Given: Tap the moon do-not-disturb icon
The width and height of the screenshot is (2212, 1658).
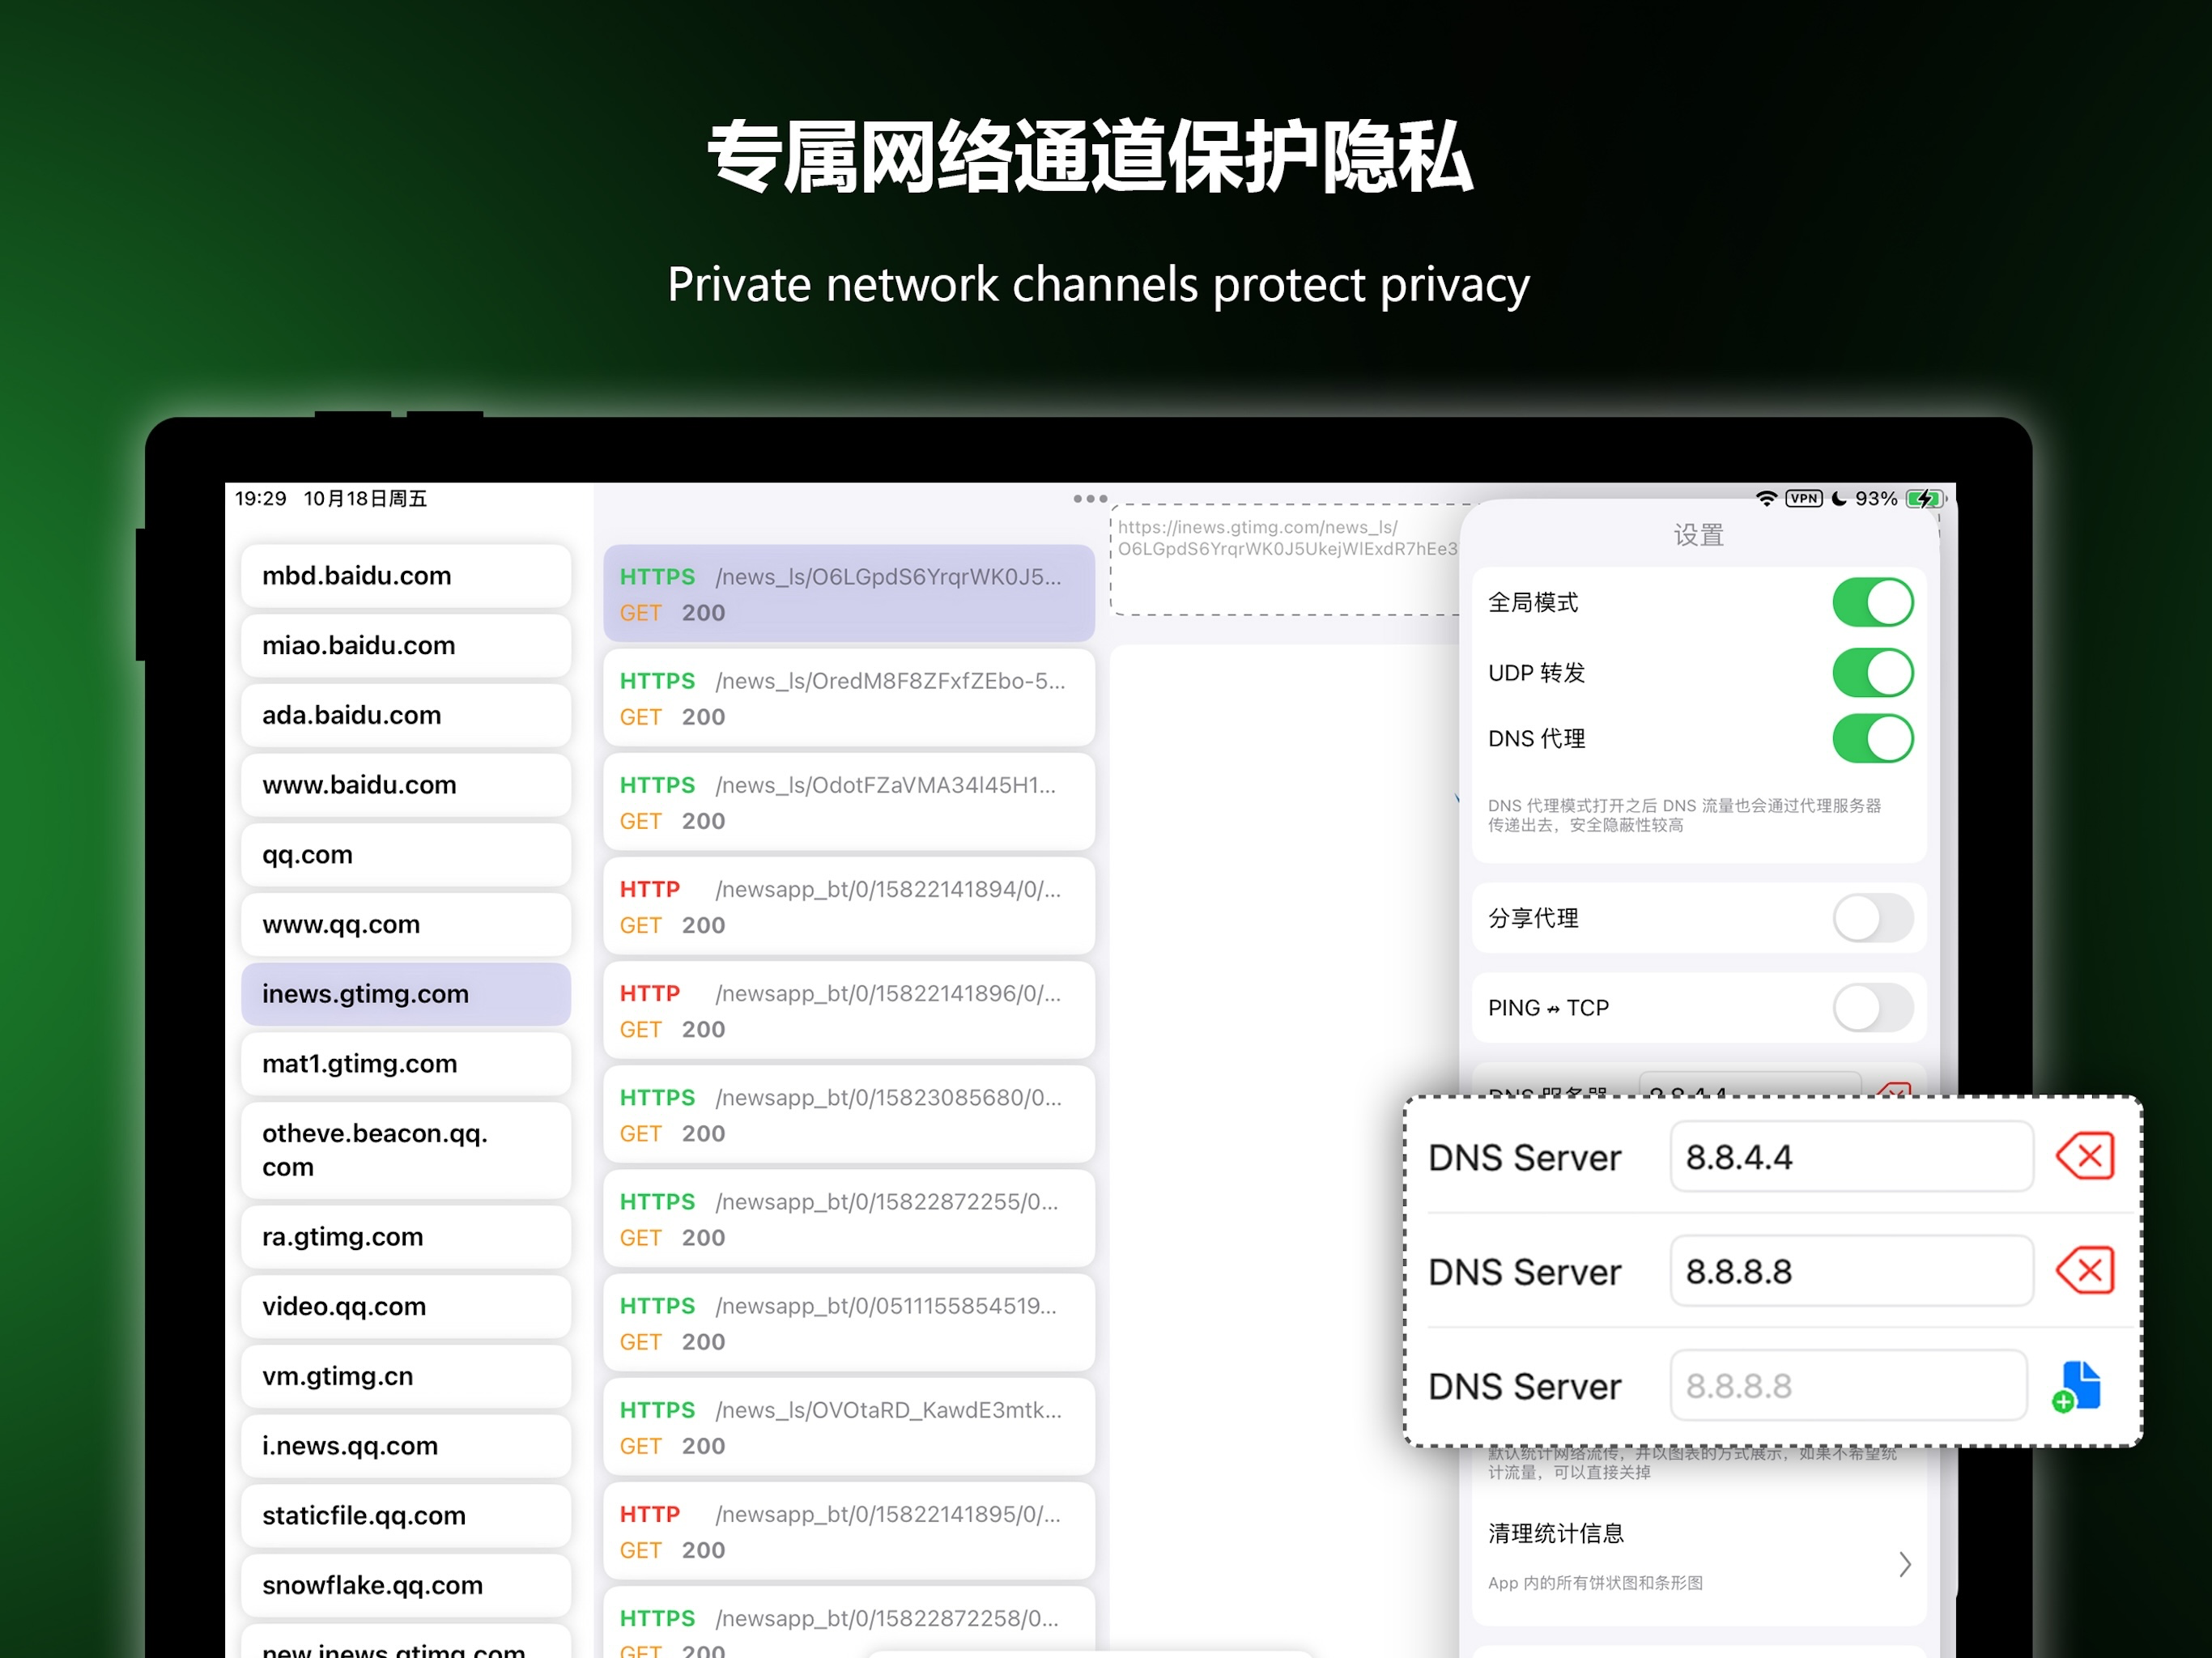Looking at the screenshot, I should pyautogui.click(x=1838, y=498).
